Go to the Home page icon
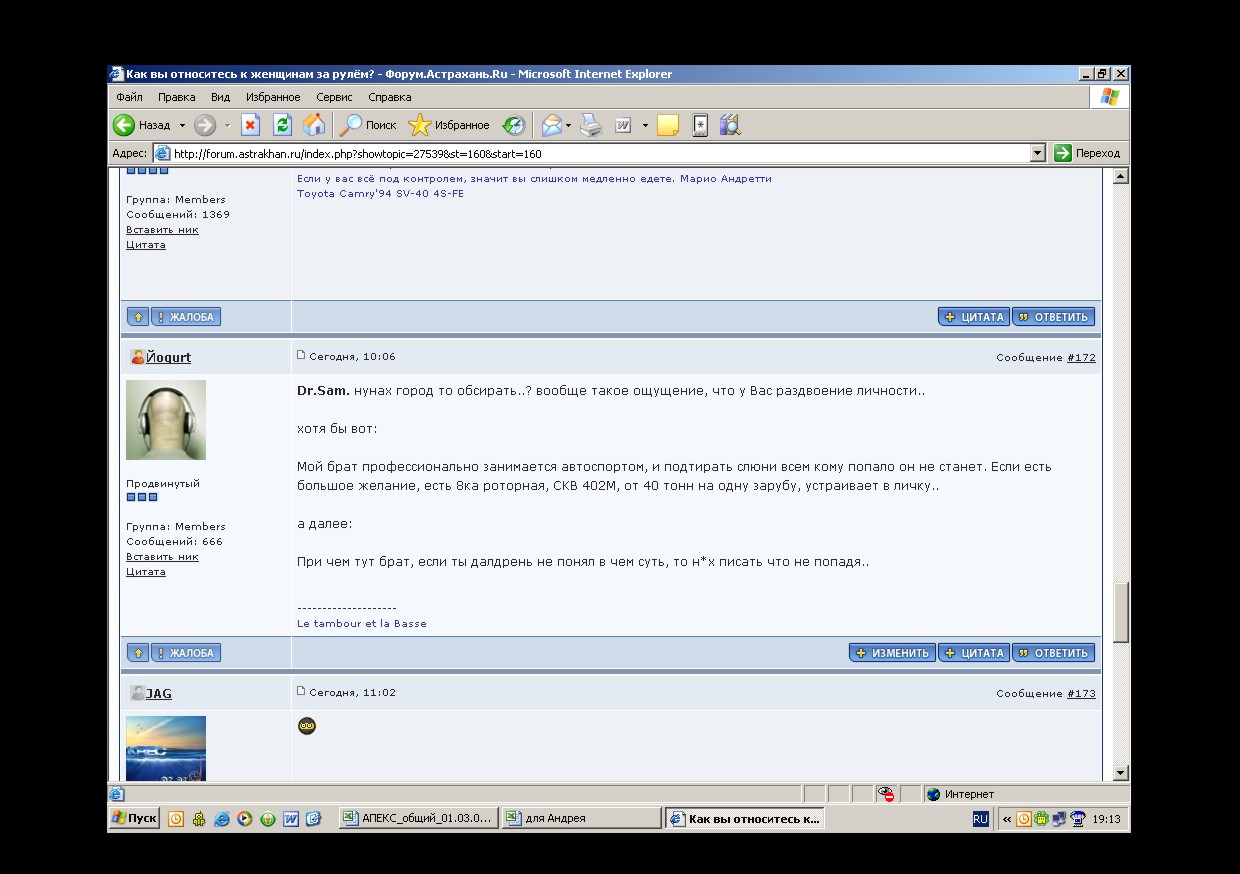1240x874 pixels. pyautogui.click(x=314, y=125)
